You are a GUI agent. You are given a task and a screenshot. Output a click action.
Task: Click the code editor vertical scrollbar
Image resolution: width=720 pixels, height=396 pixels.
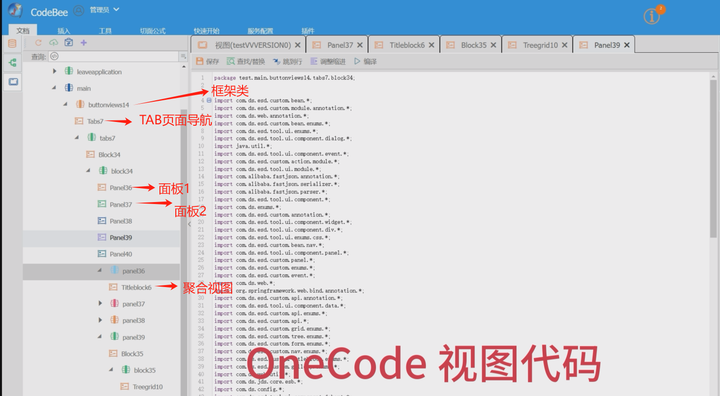click(713, 158)
